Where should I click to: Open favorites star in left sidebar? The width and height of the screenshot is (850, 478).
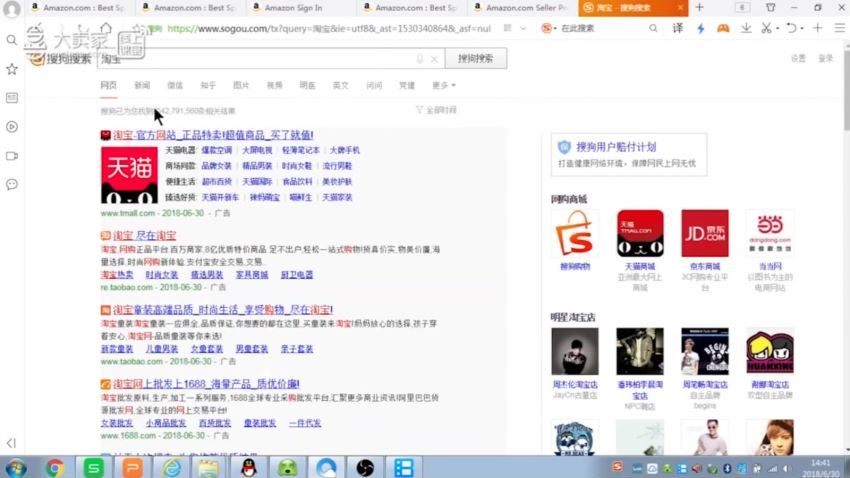point(11,69)
